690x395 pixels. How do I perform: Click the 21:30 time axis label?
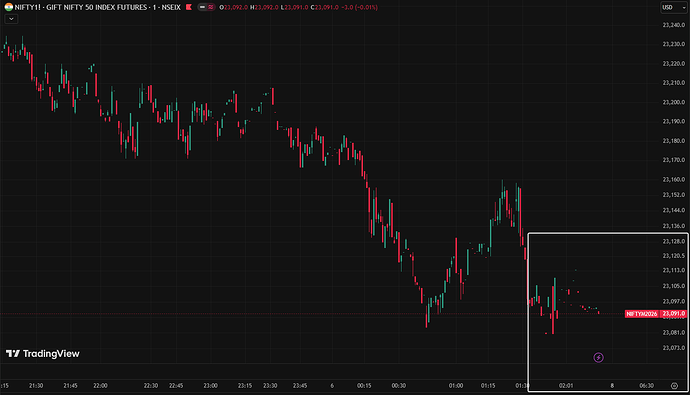(36, 386)
